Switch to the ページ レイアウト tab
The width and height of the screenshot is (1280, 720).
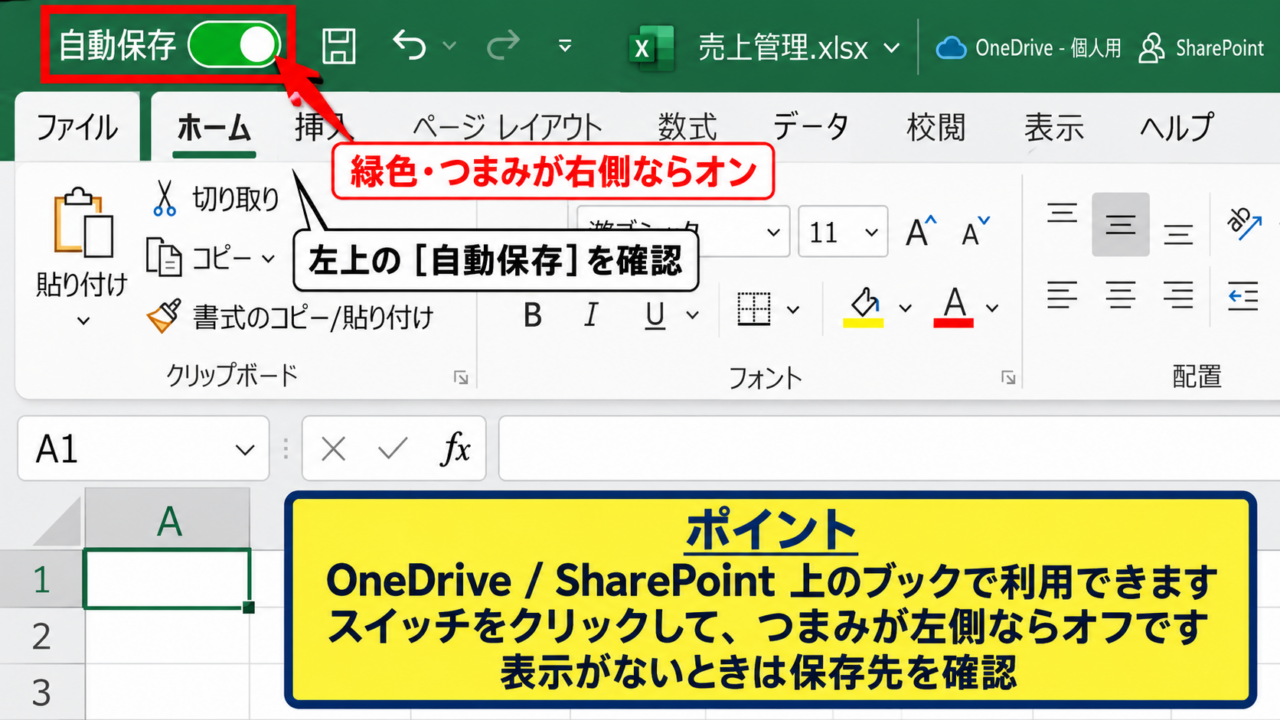pyautogui.click(x=507, y=128)
